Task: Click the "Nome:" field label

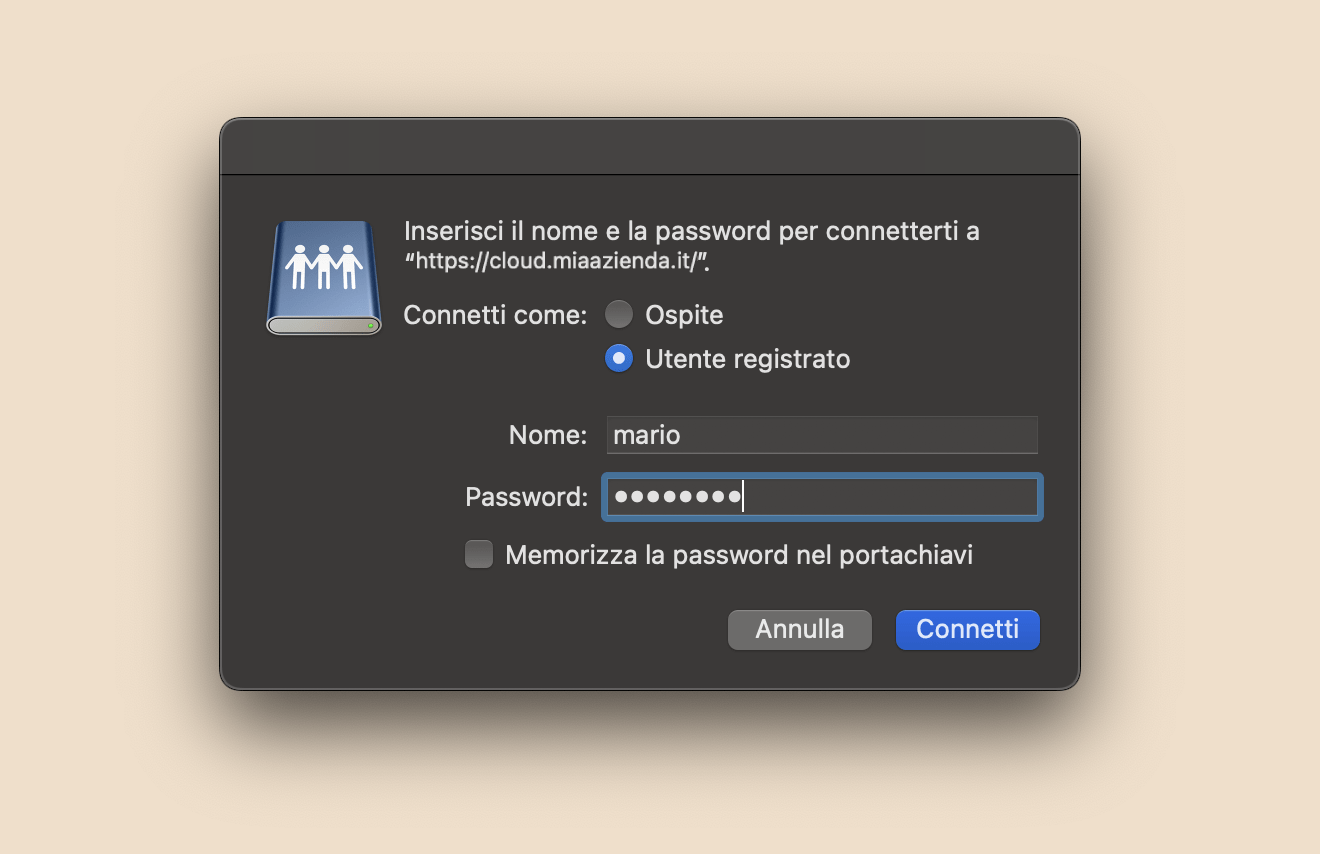Action: (547, 435)
